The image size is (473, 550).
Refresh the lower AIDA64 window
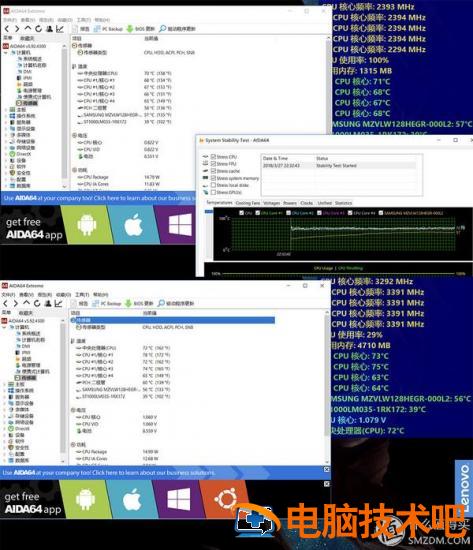[37, 303]
